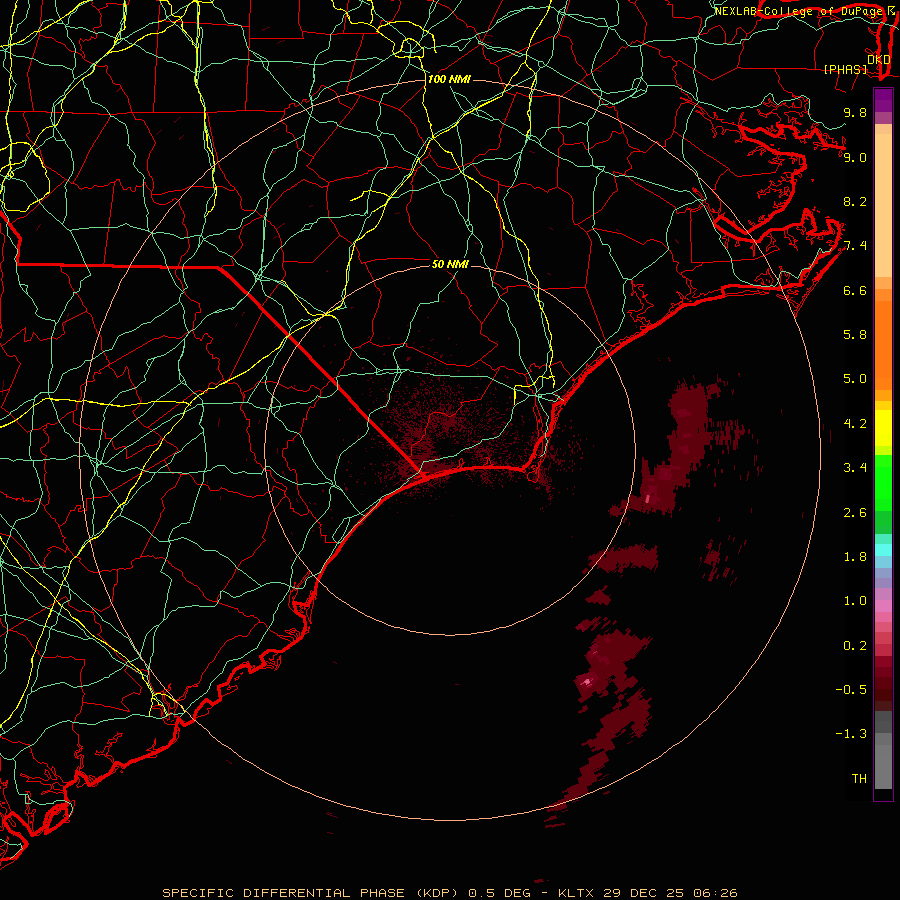
Task: Select the 9.0 scale value
Action: (855, 157)
